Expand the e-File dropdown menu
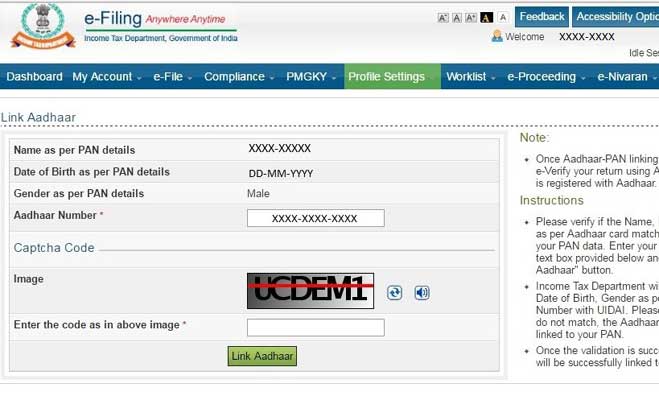This screenshot has height=400, width=659. point(173,77)
